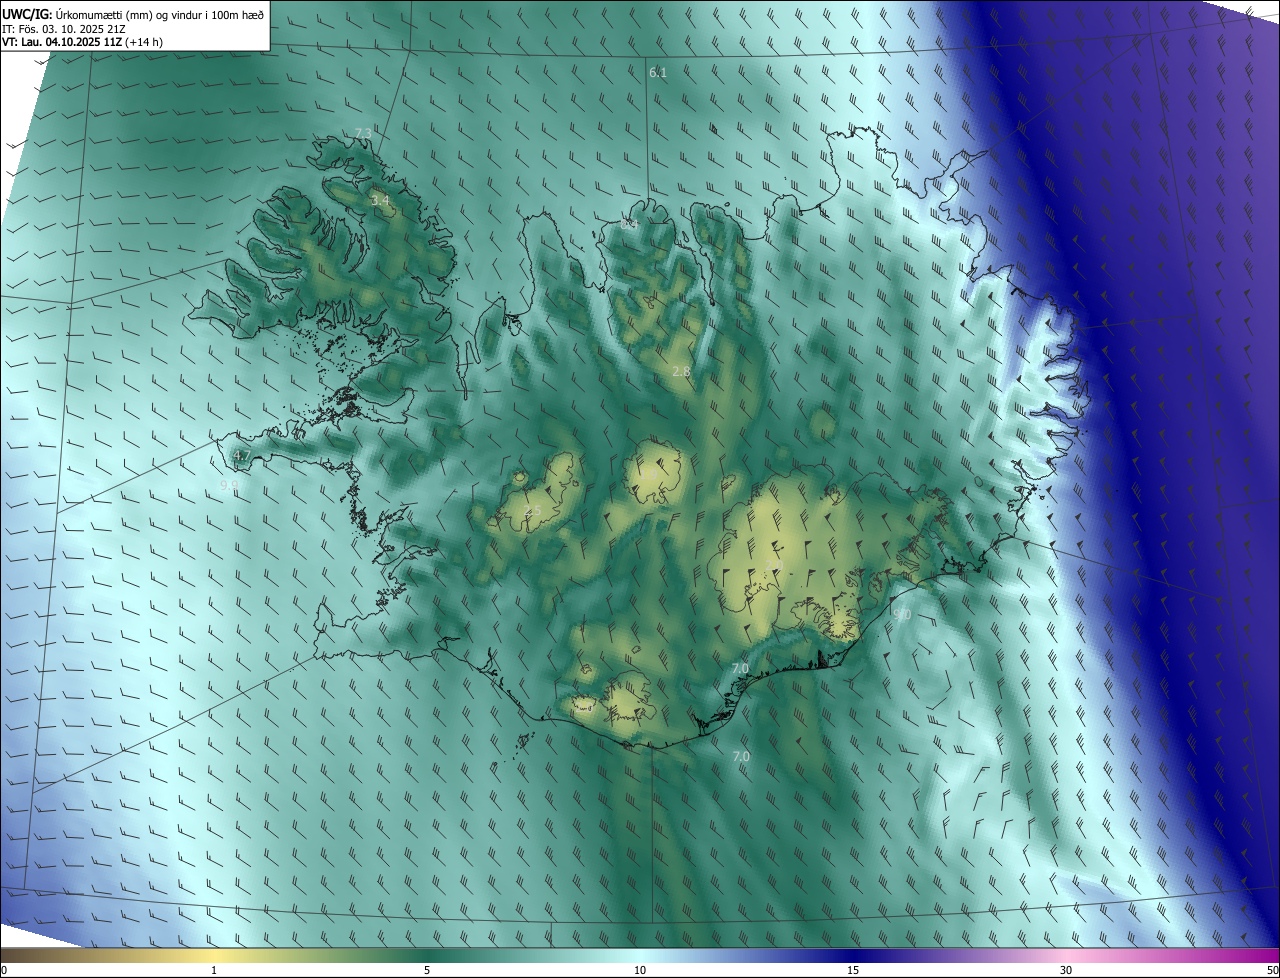Click the 9.9 value west of Snæfellsnes
The height and width of the screenshot is (978, 1280).
coord(229,485)
